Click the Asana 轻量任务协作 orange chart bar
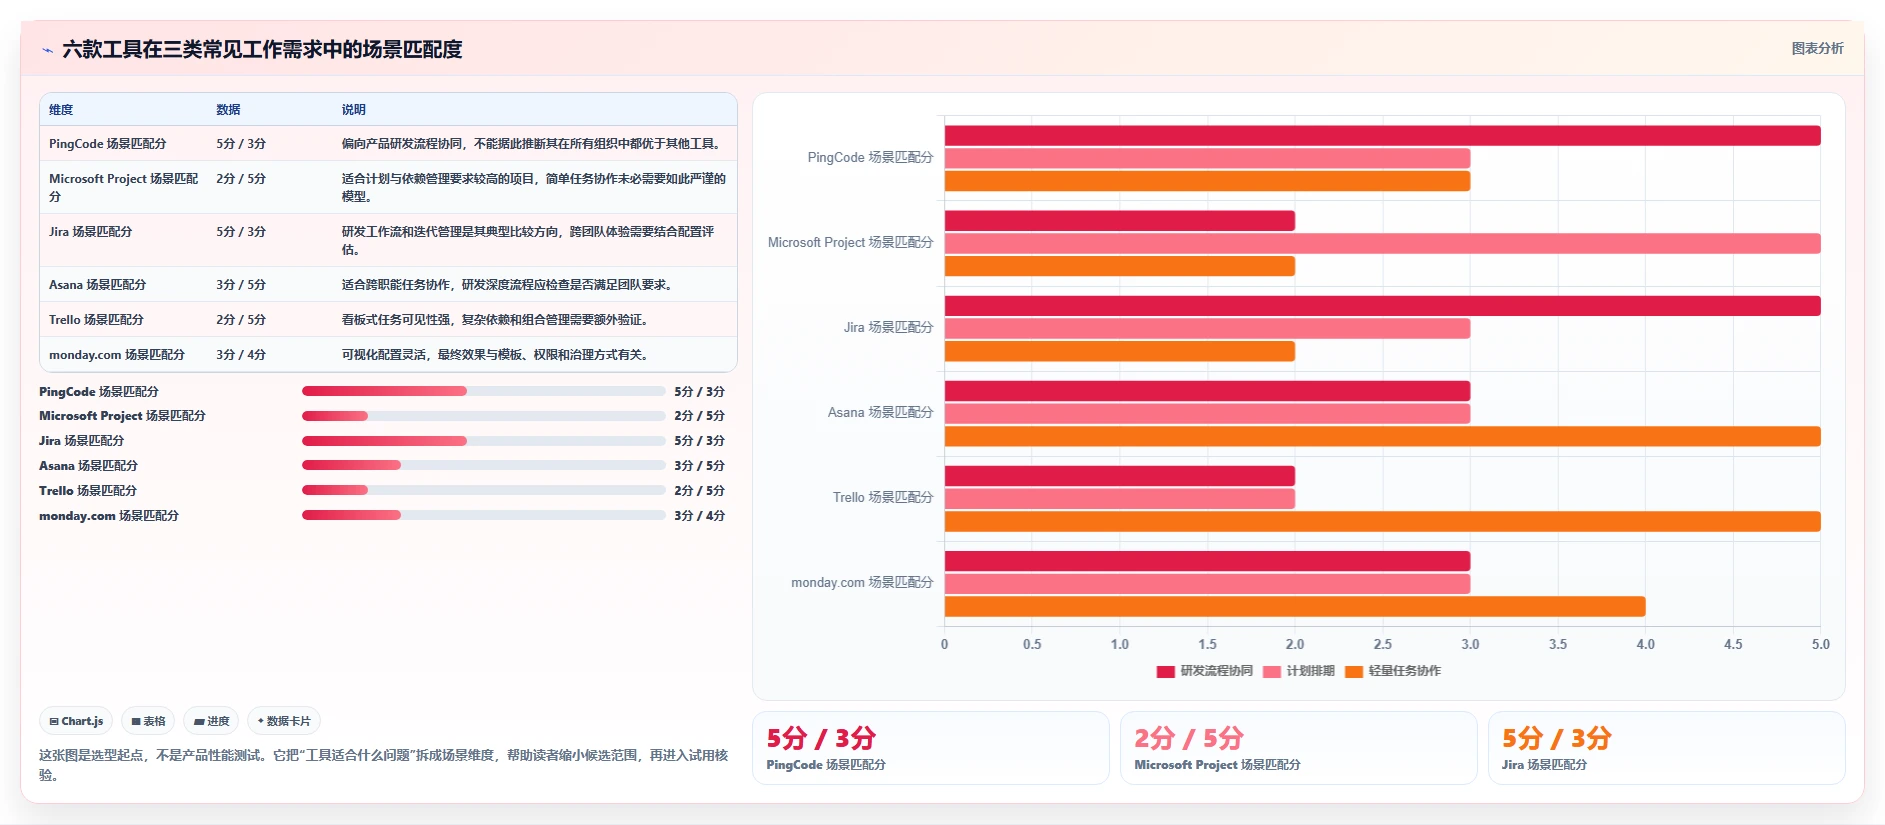 point(1382,436)
